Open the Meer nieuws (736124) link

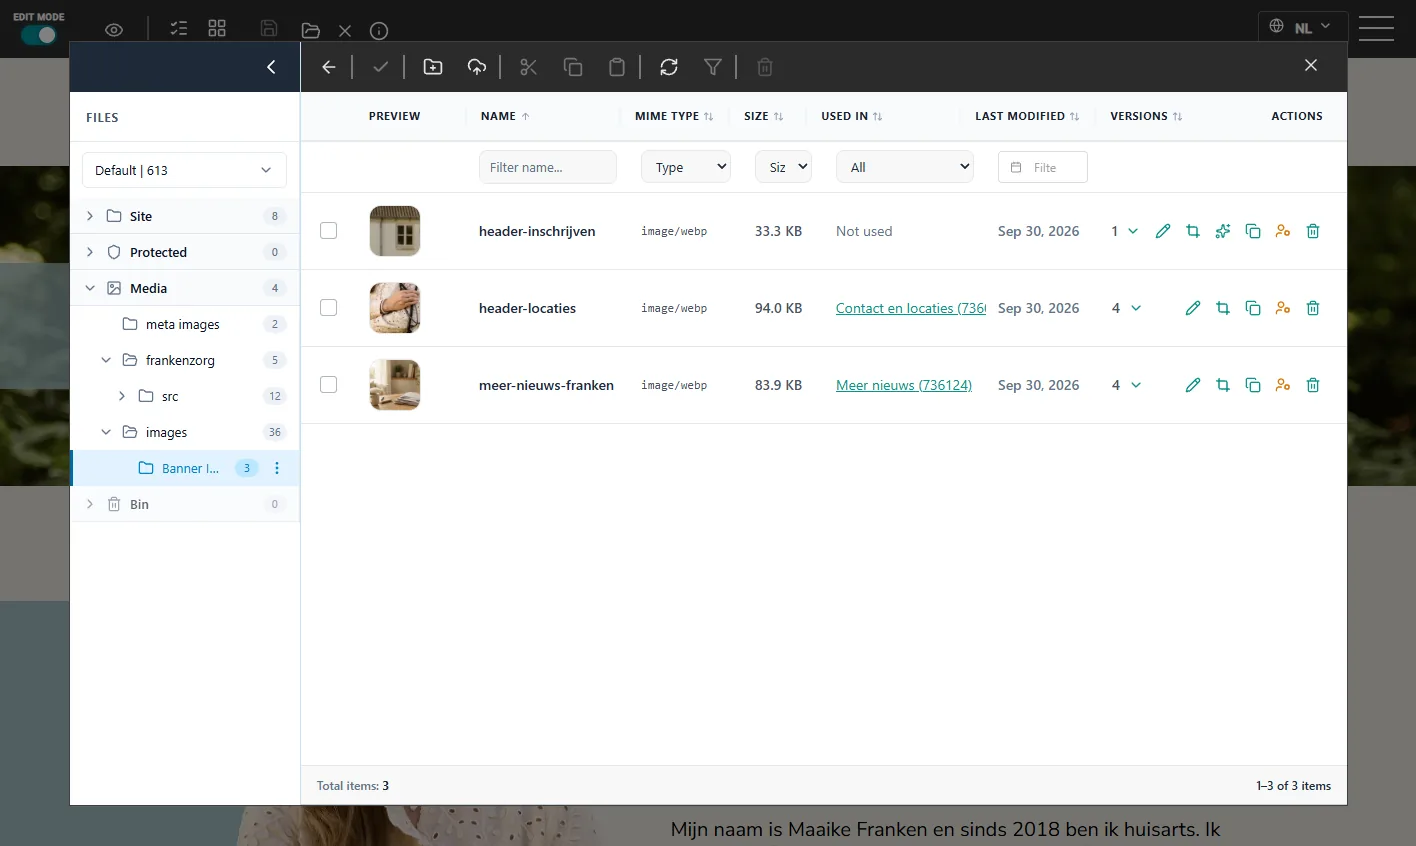click(904, 385)
